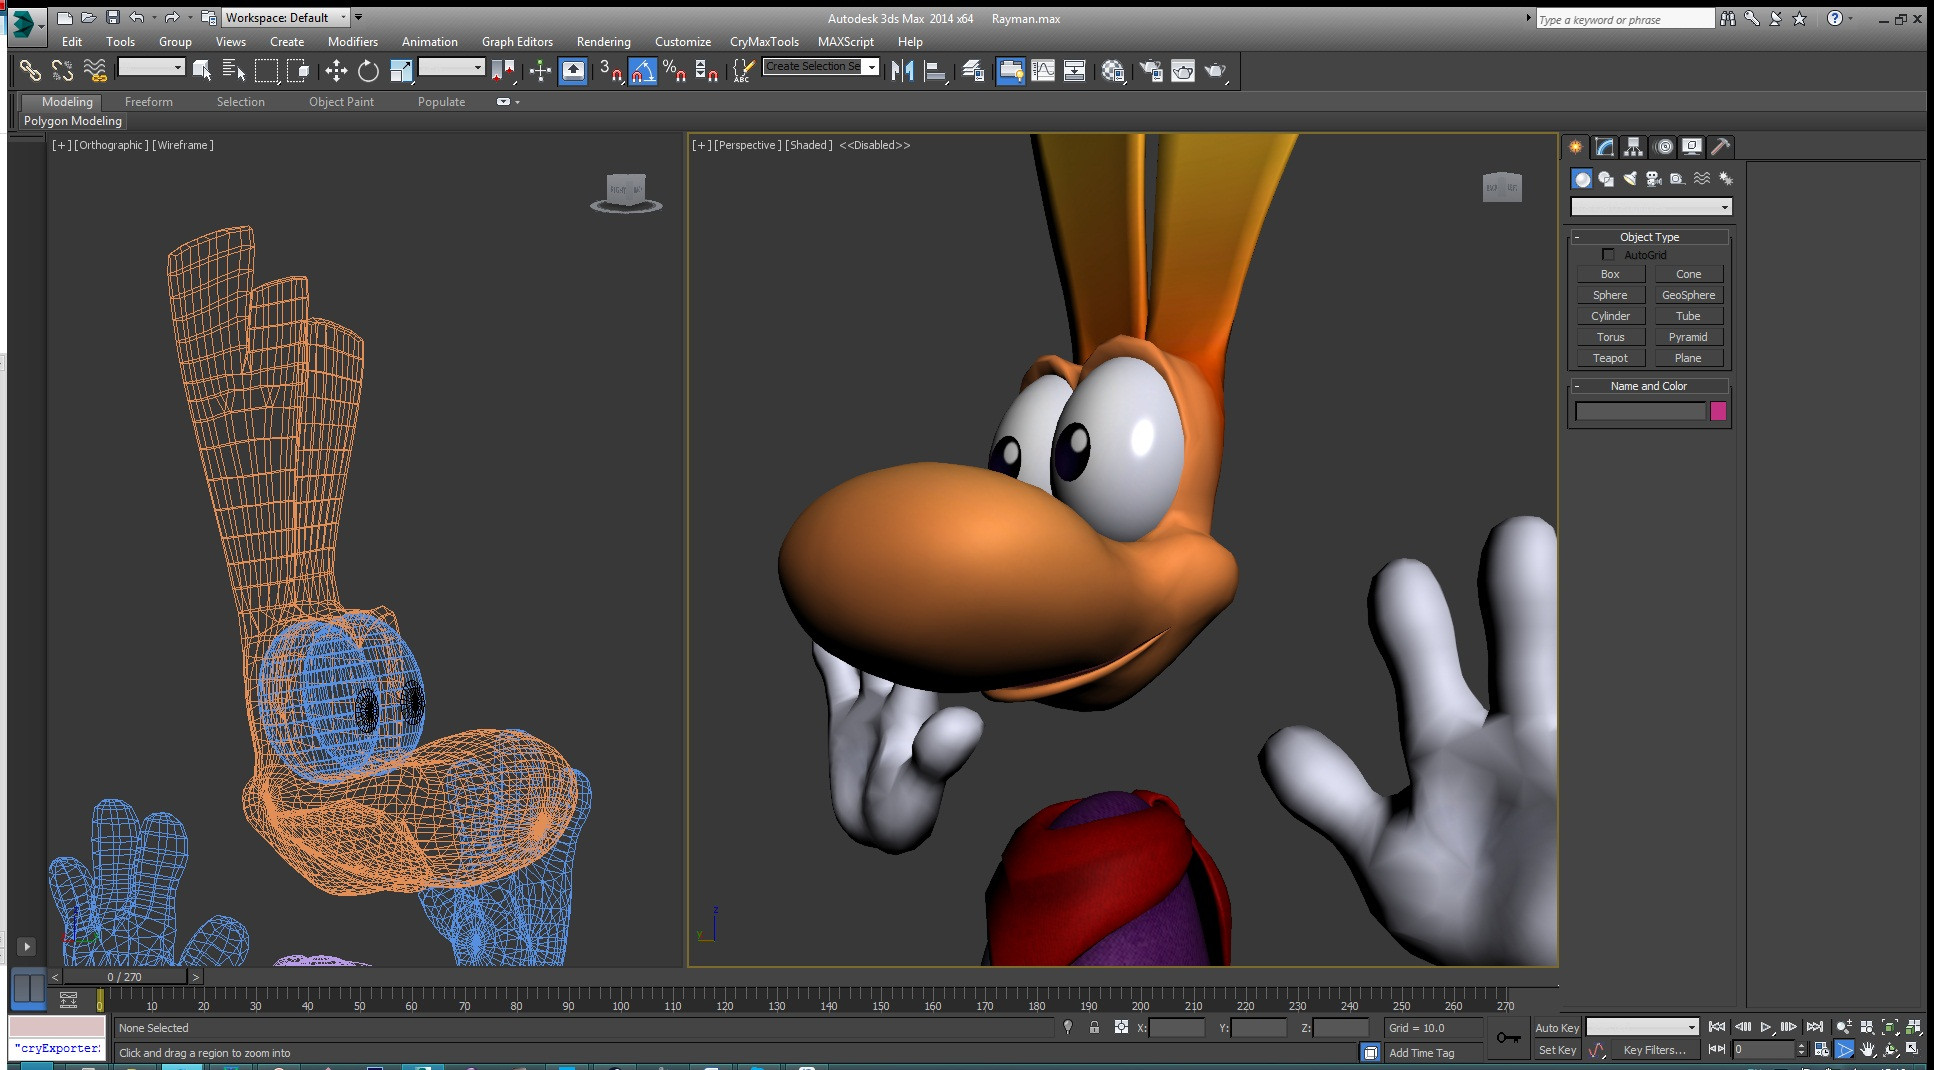The width and height of the screenshot is (1934, 1070).
Task: Activate Bind to Space Warp tool
Action: [x=95, y=70]
